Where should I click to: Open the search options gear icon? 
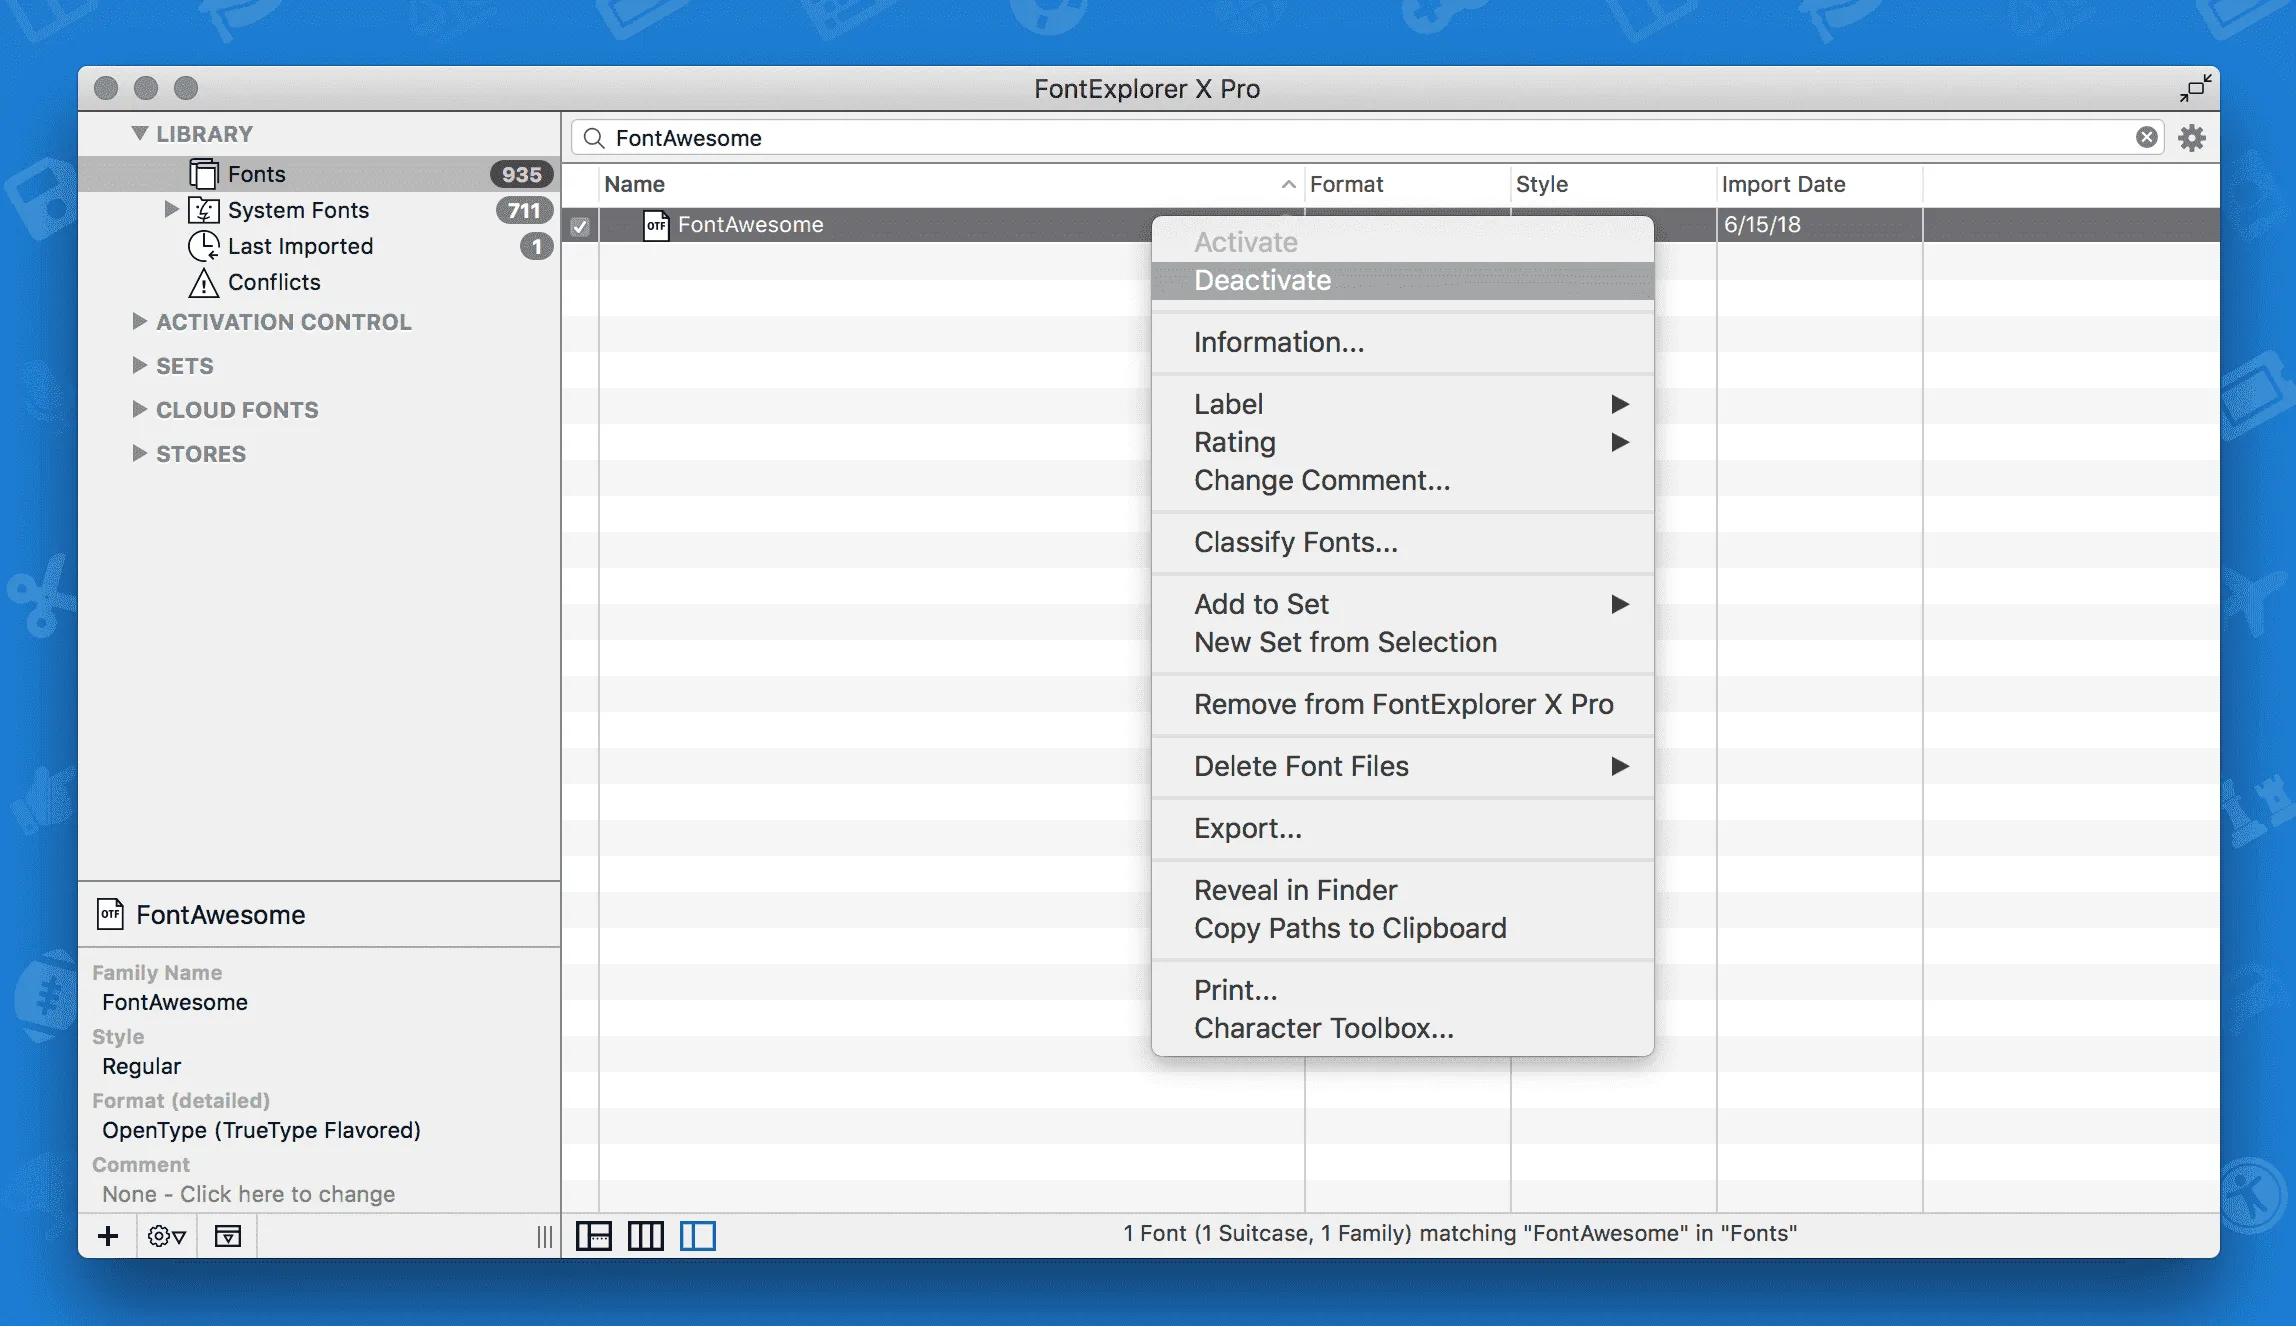coord(2192,137)
